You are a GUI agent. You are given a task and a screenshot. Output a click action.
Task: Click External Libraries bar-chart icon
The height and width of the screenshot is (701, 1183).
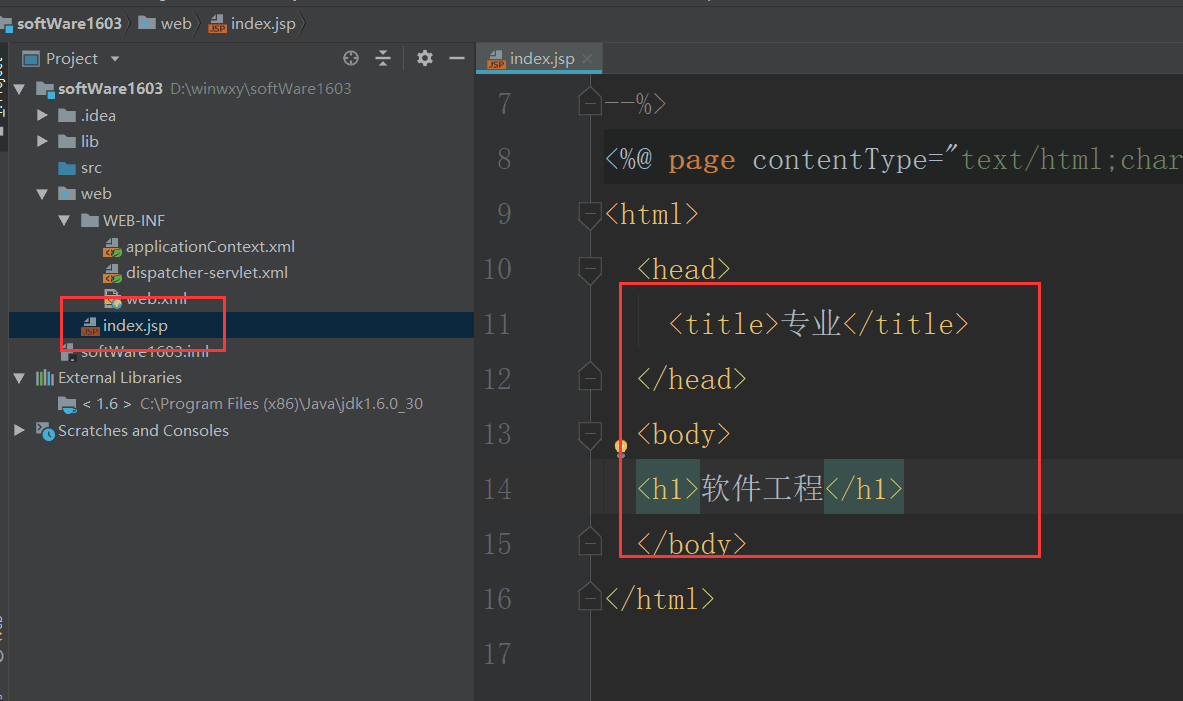(45, 377)
